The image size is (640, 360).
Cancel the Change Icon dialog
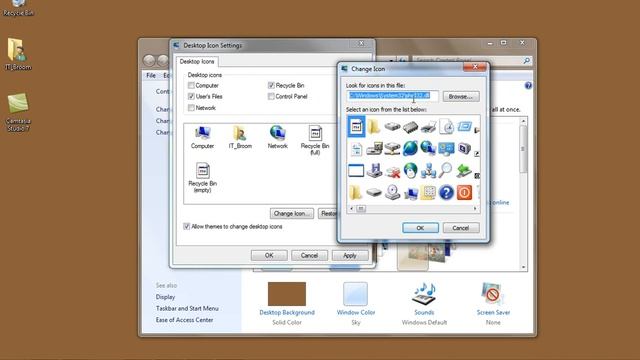[x=461, y=228]
